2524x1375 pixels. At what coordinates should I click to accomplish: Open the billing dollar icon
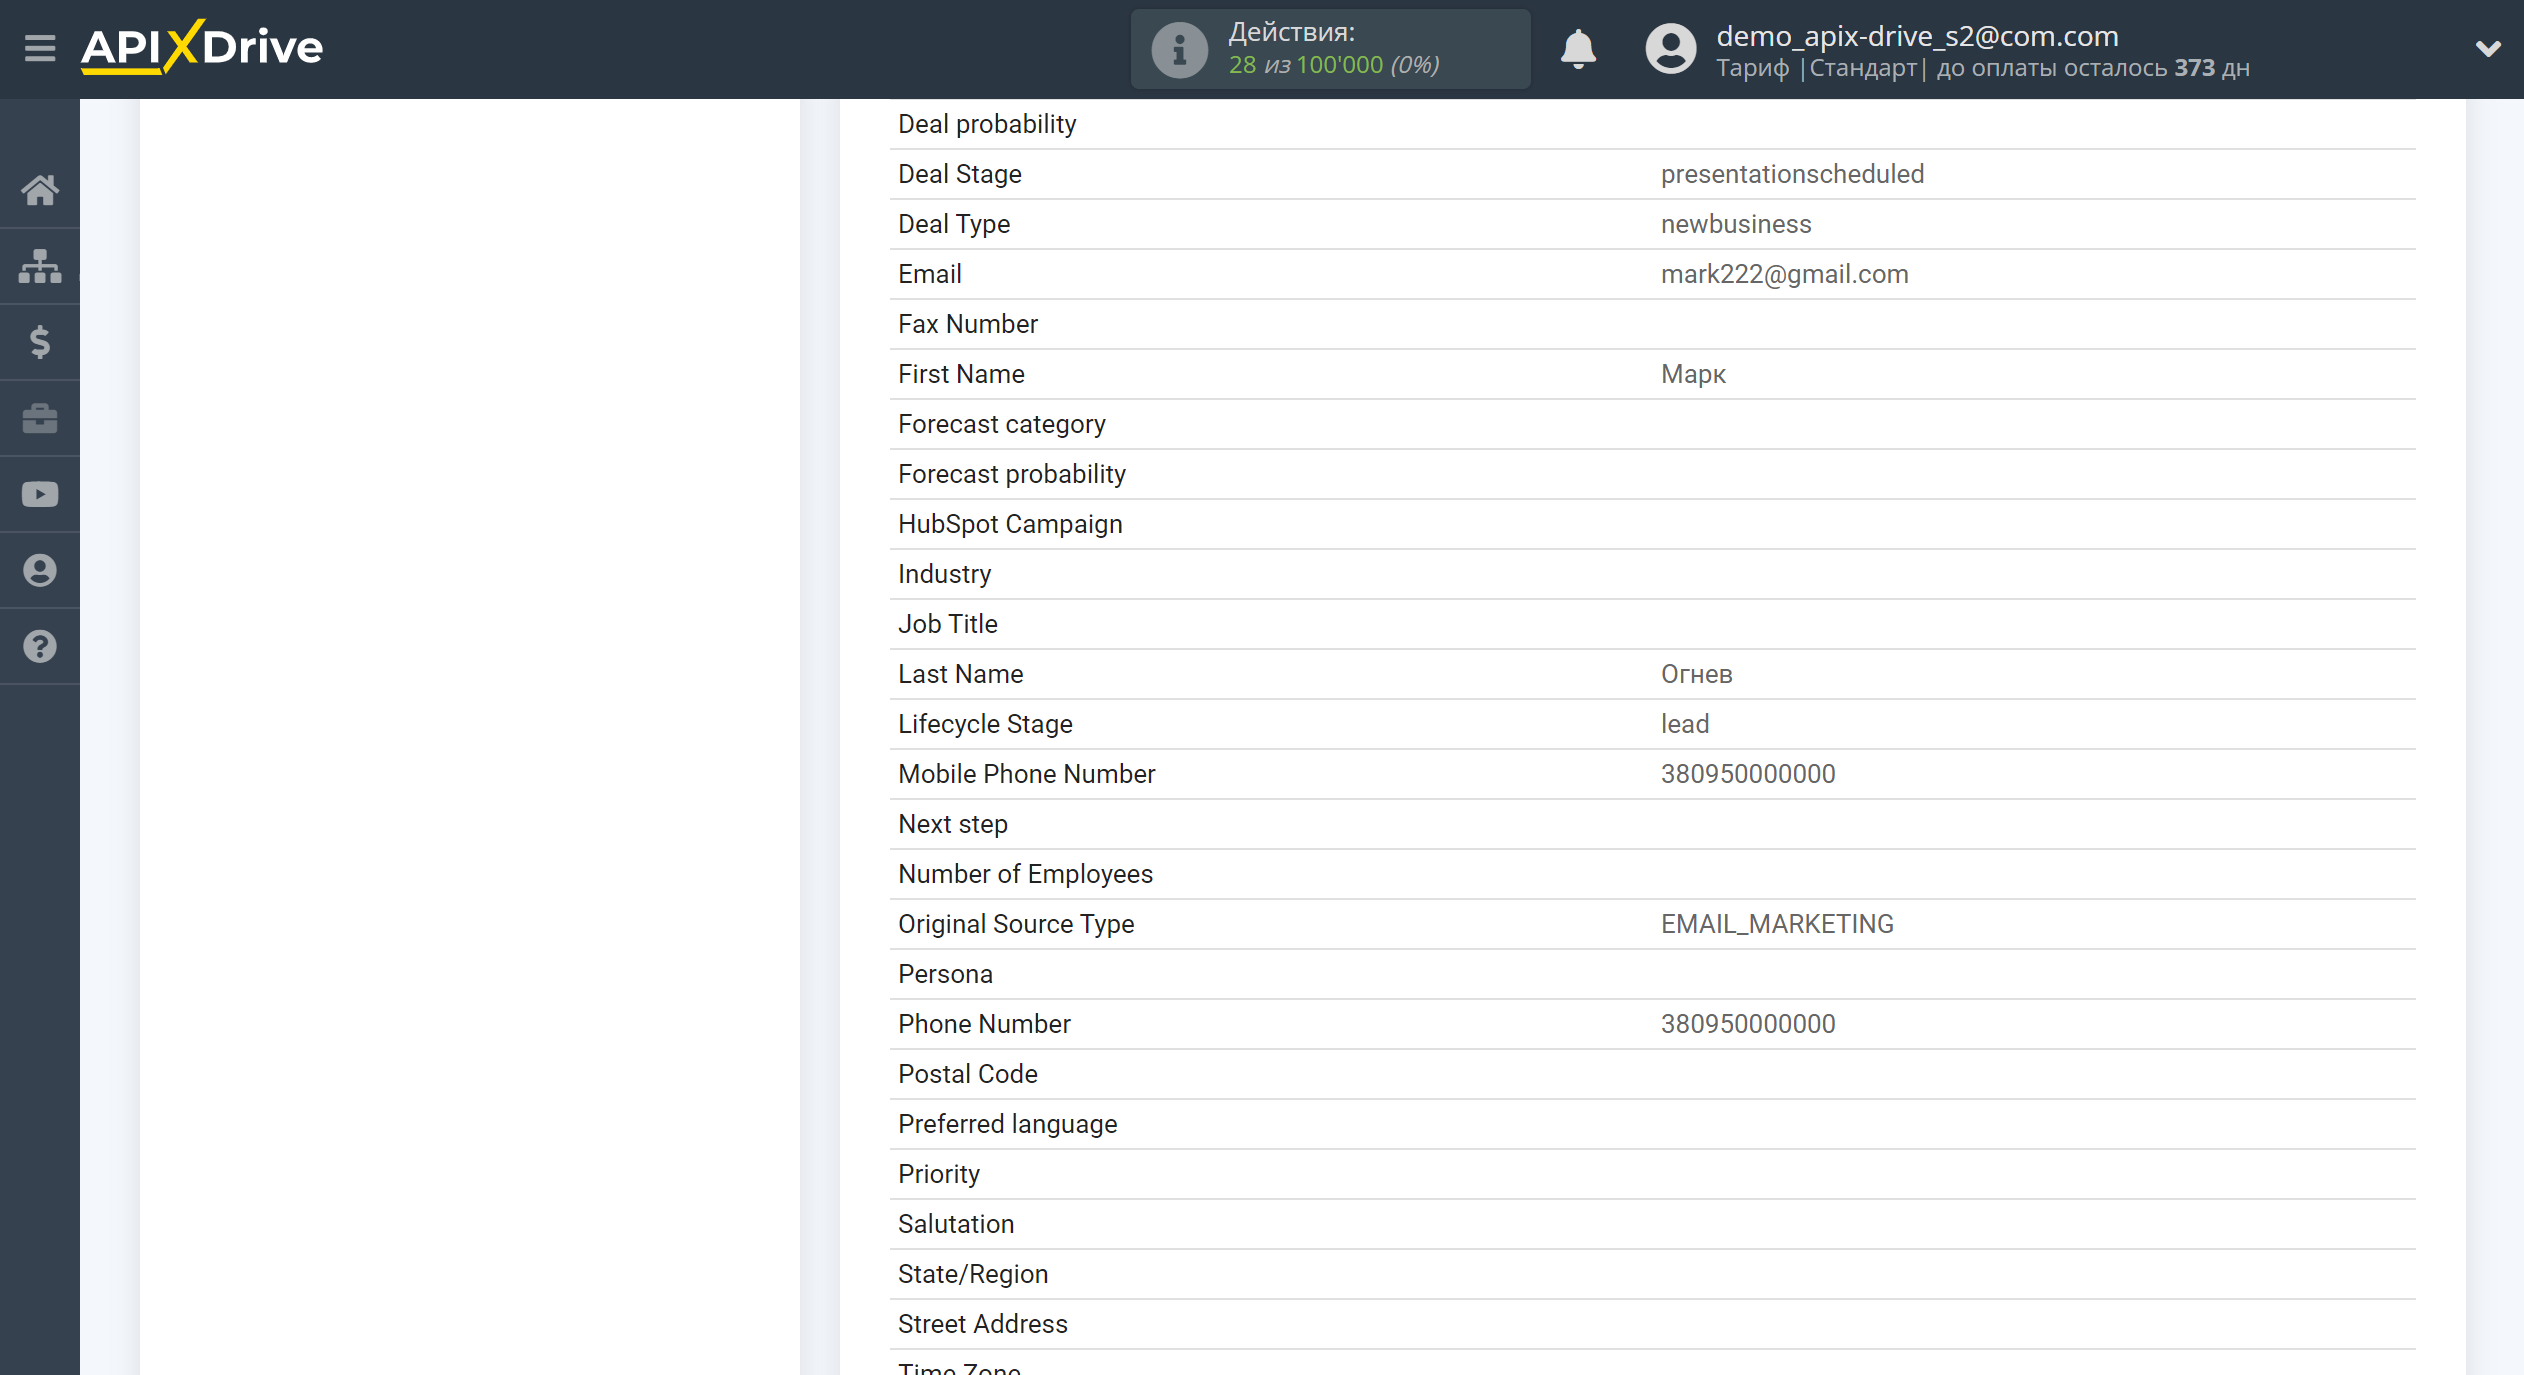40,342
